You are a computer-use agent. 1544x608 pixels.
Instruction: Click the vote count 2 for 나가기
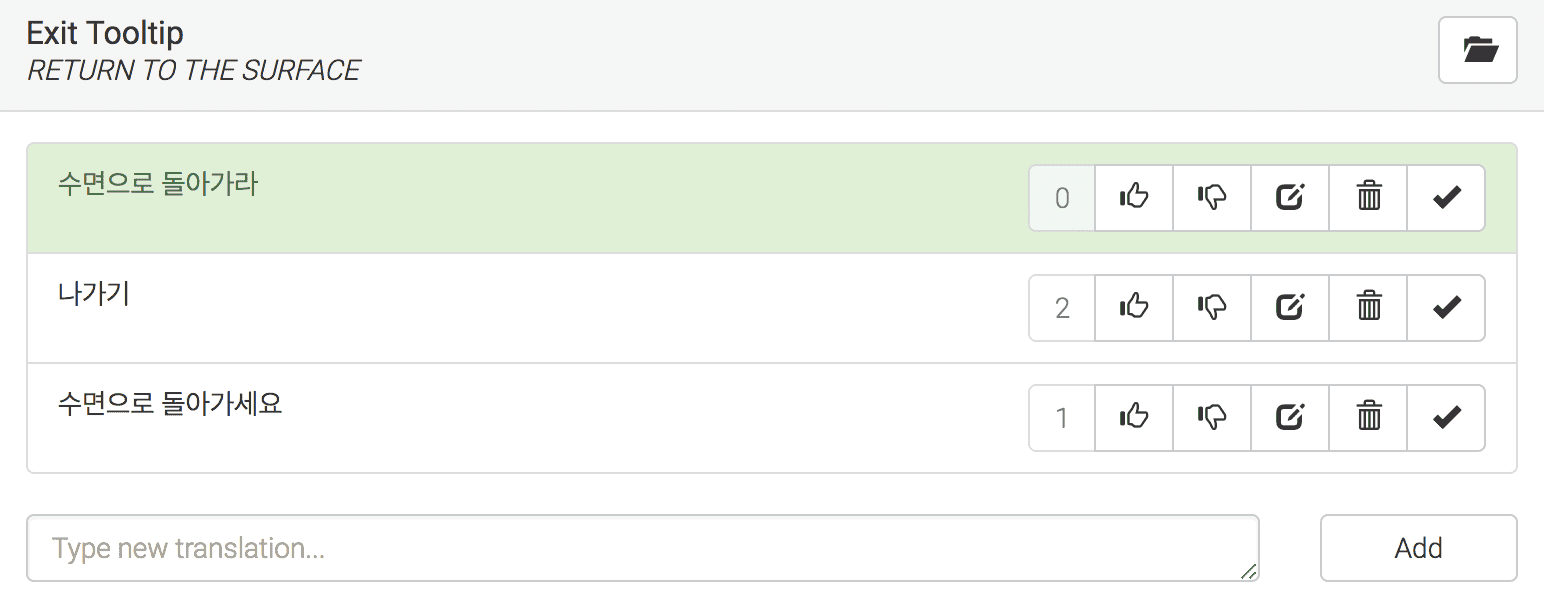click(x=1062, y=308)
